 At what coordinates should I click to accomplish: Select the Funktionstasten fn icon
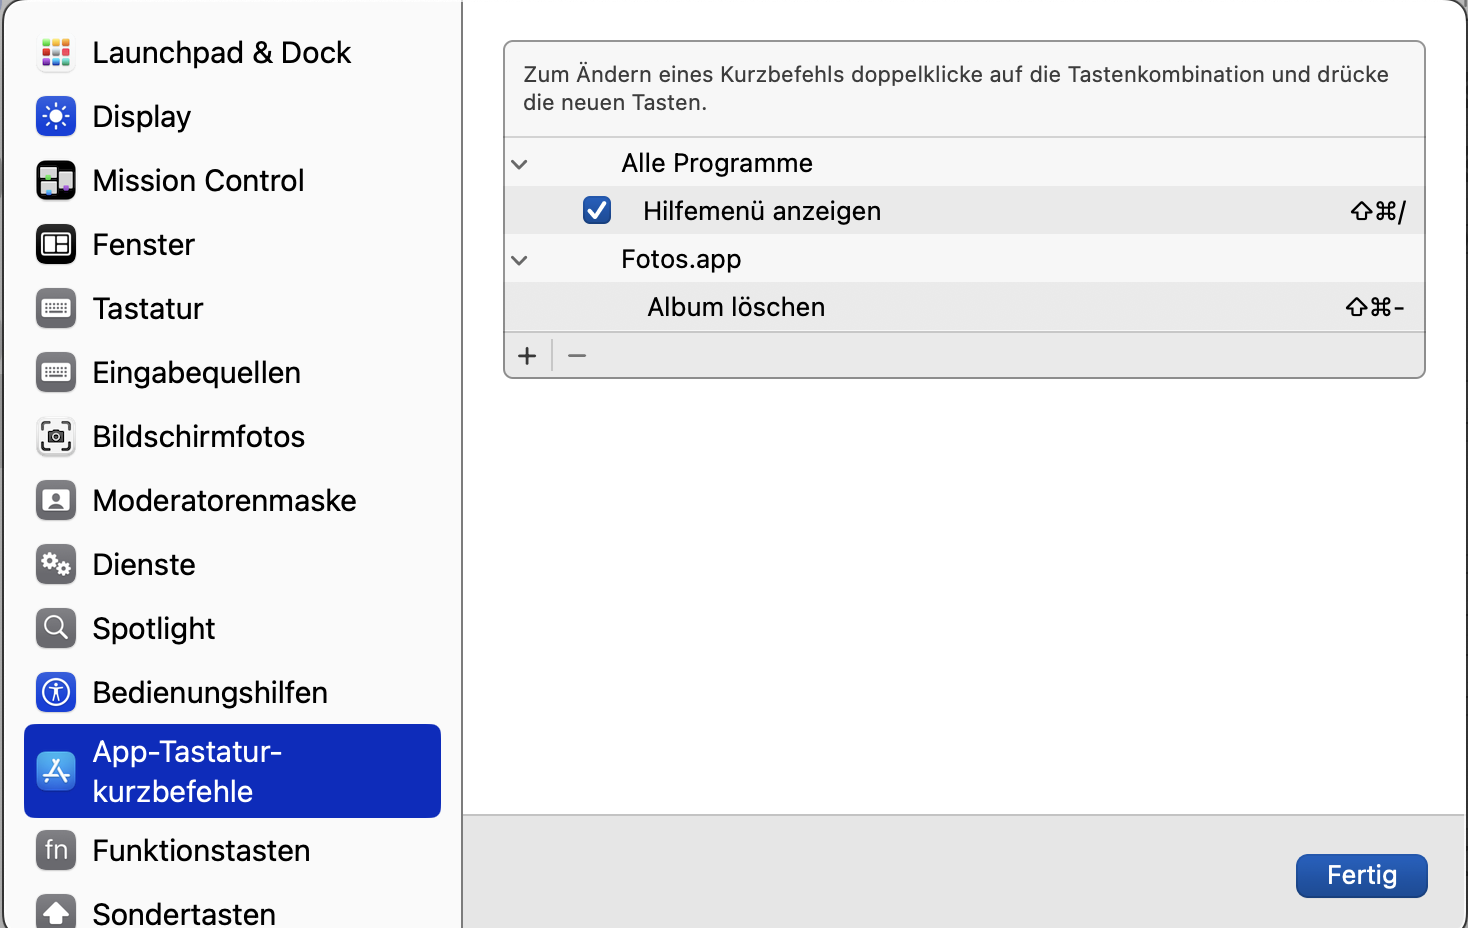click(56, 851)
